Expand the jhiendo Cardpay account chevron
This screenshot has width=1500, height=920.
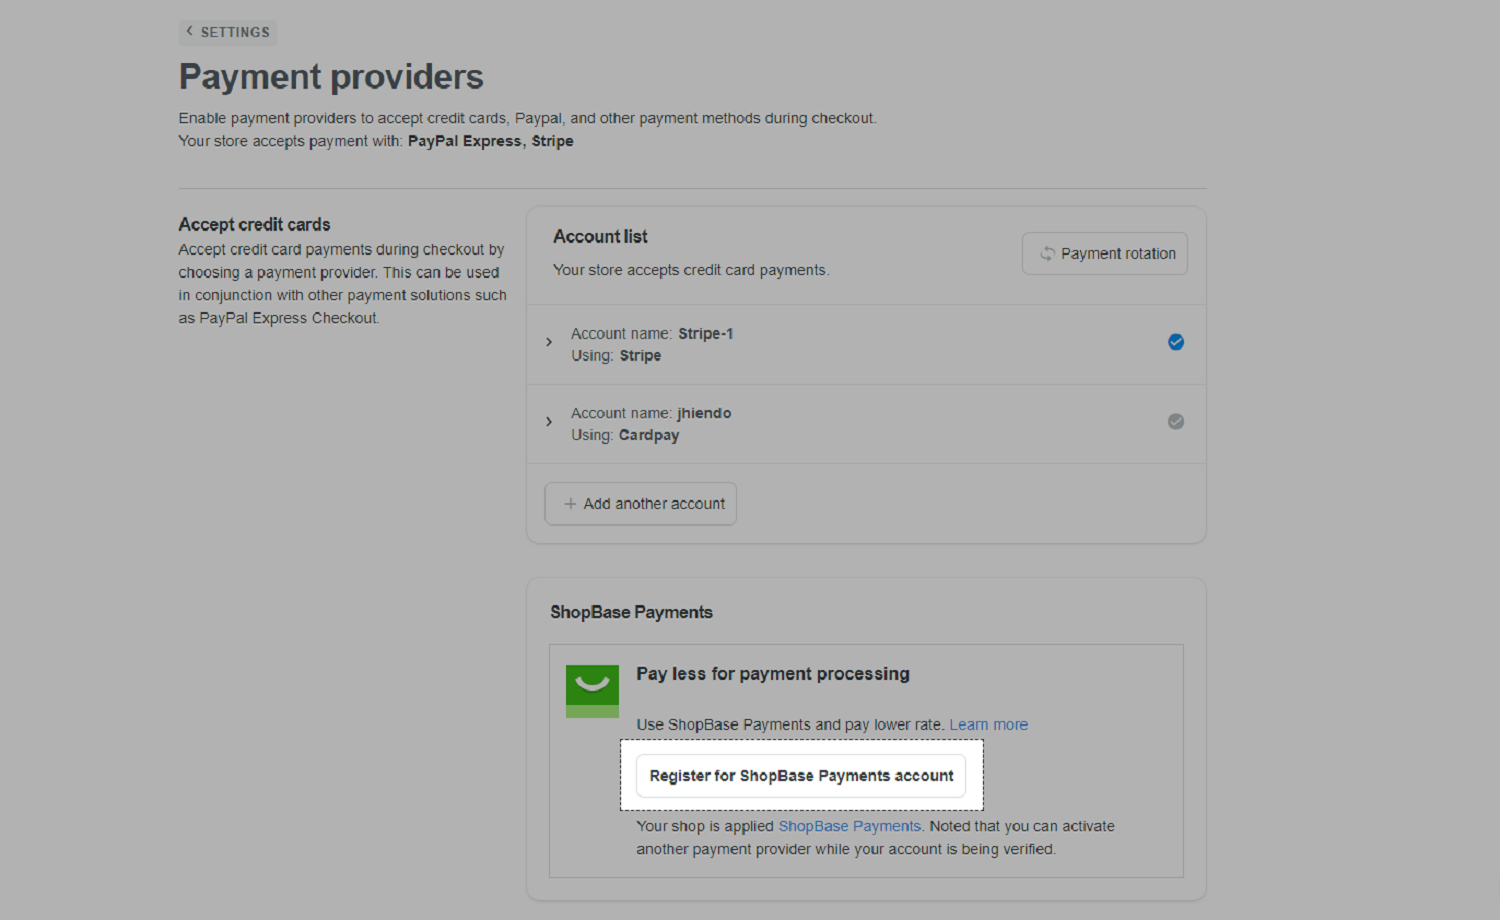(549, 422)
